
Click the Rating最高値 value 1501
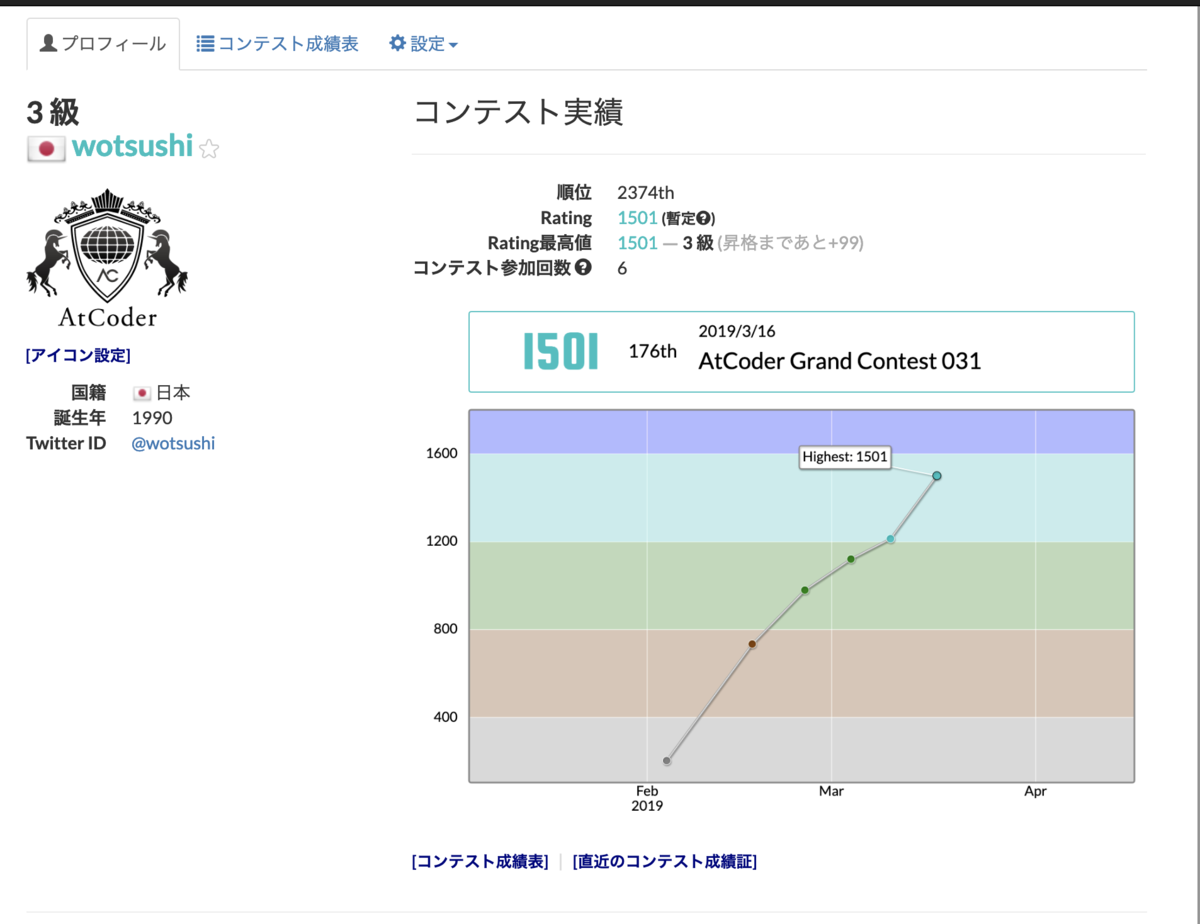637,243
